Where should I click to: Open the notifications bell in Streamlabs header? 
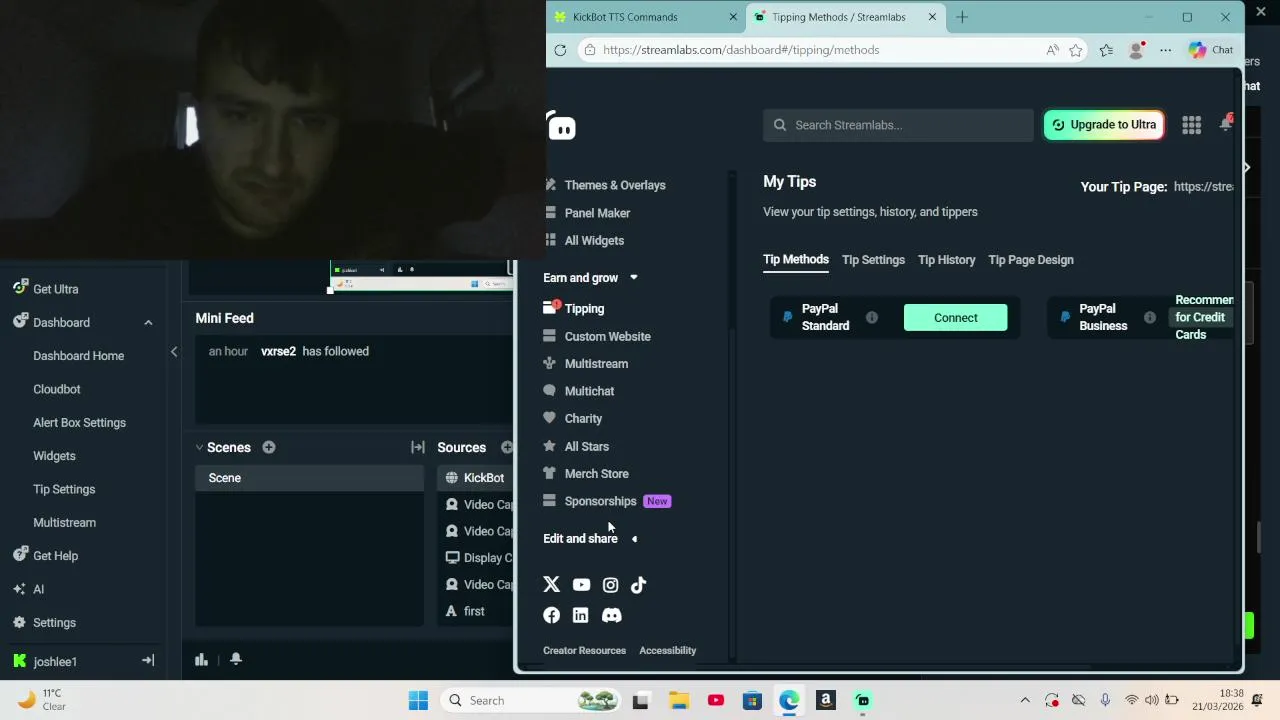tap(1226, 123)
